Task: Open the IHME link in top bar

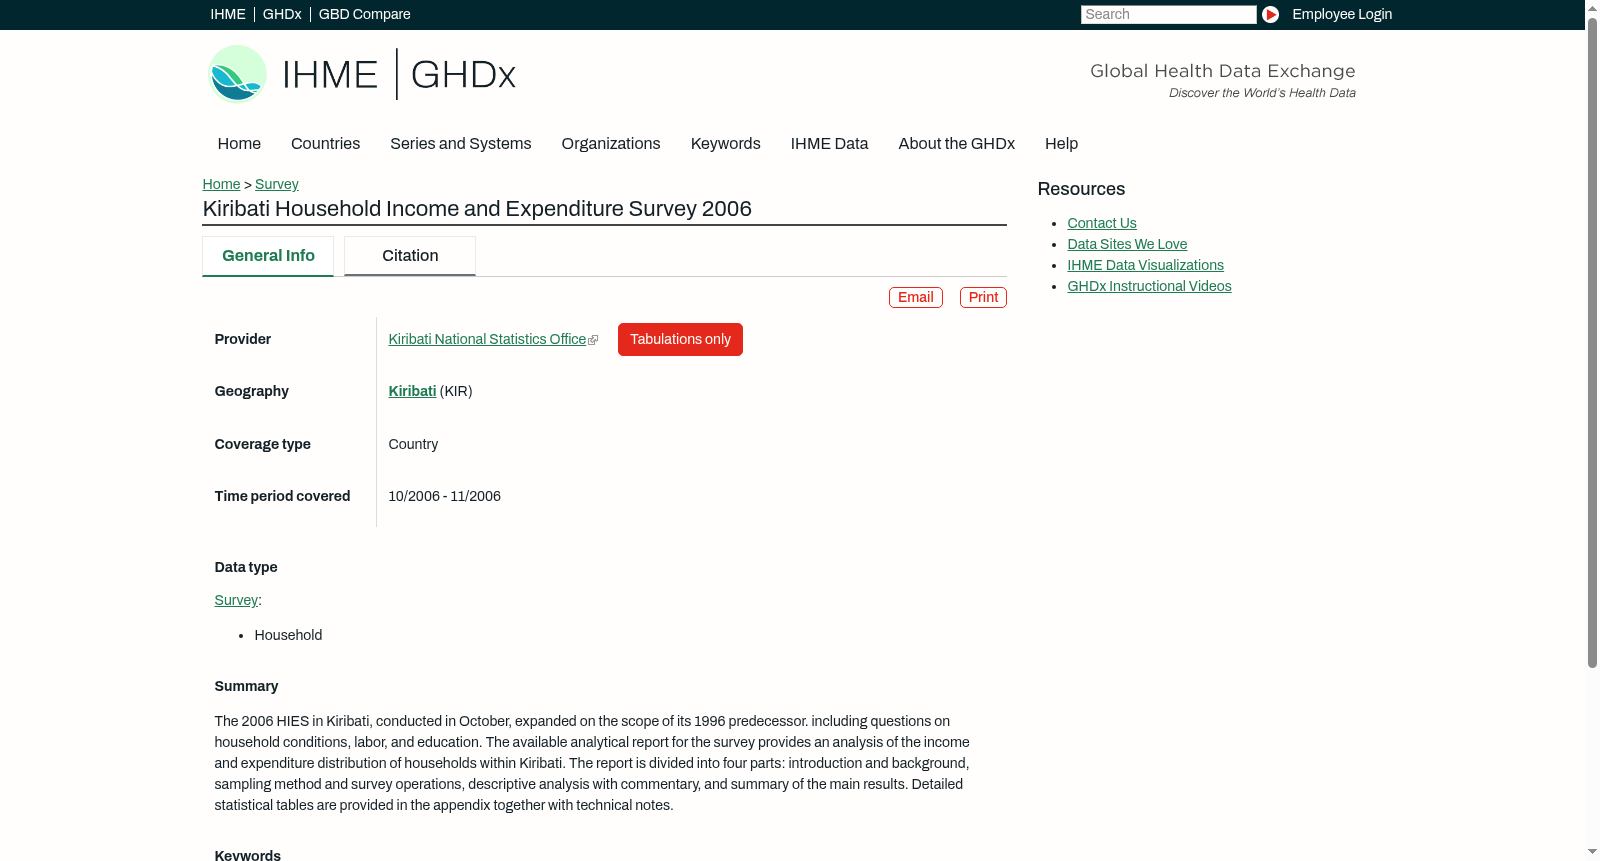Action: pos(228,14)
